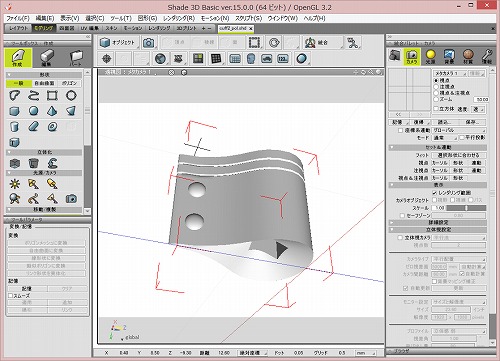The image size is (500, 361).
Task: Click the 選択形状に合わせる fit button
Action: (459, 155)
